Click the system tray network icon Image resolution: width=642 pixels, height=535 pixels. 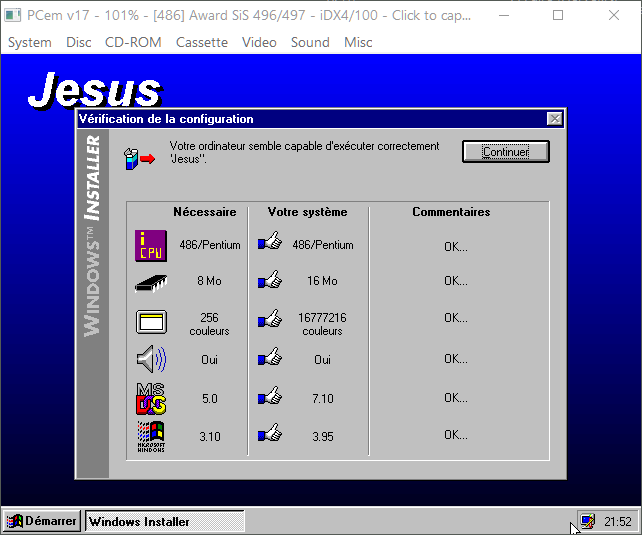pos(587,521)
